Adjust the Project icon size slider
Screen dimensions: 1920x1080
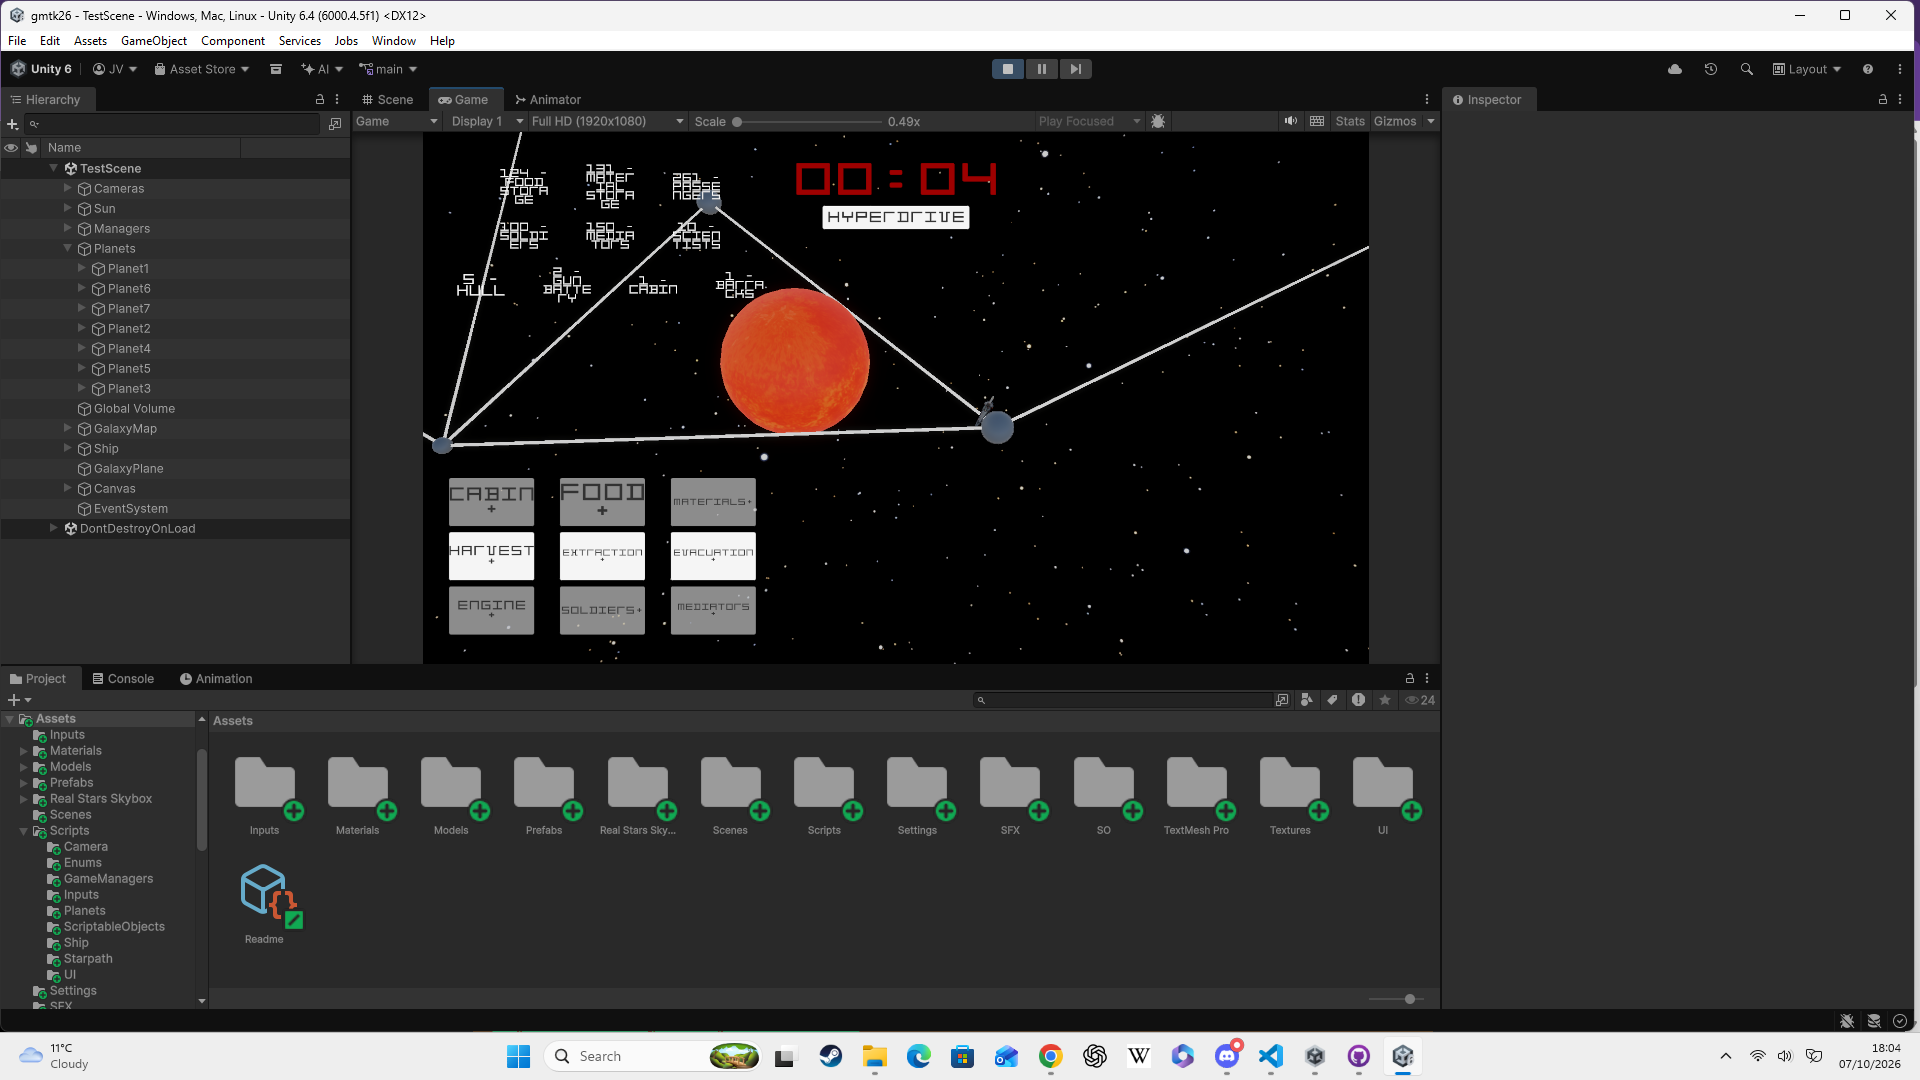1397,999
